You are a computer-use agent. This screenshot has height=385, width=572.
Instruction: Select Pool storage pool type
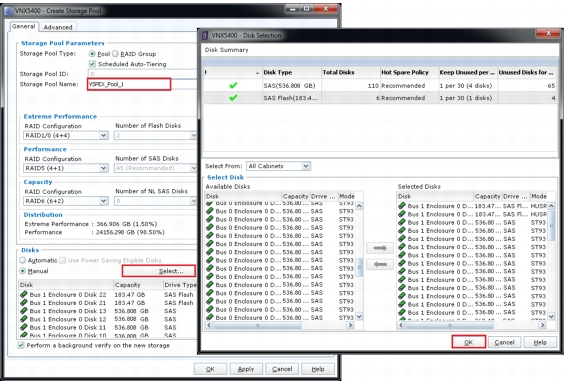click(92, 54)
